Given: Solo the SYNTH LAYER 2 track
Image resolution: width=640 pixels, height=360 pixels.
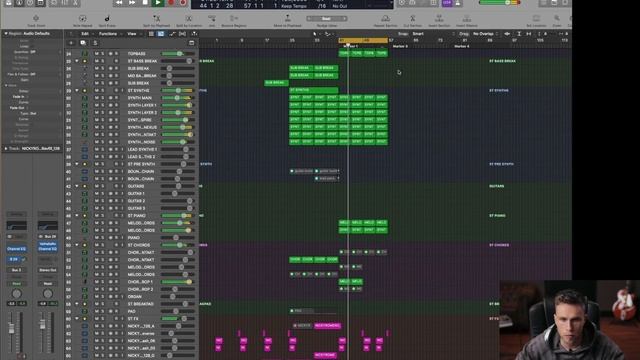Looking at the screenshot, I should 102,113.
